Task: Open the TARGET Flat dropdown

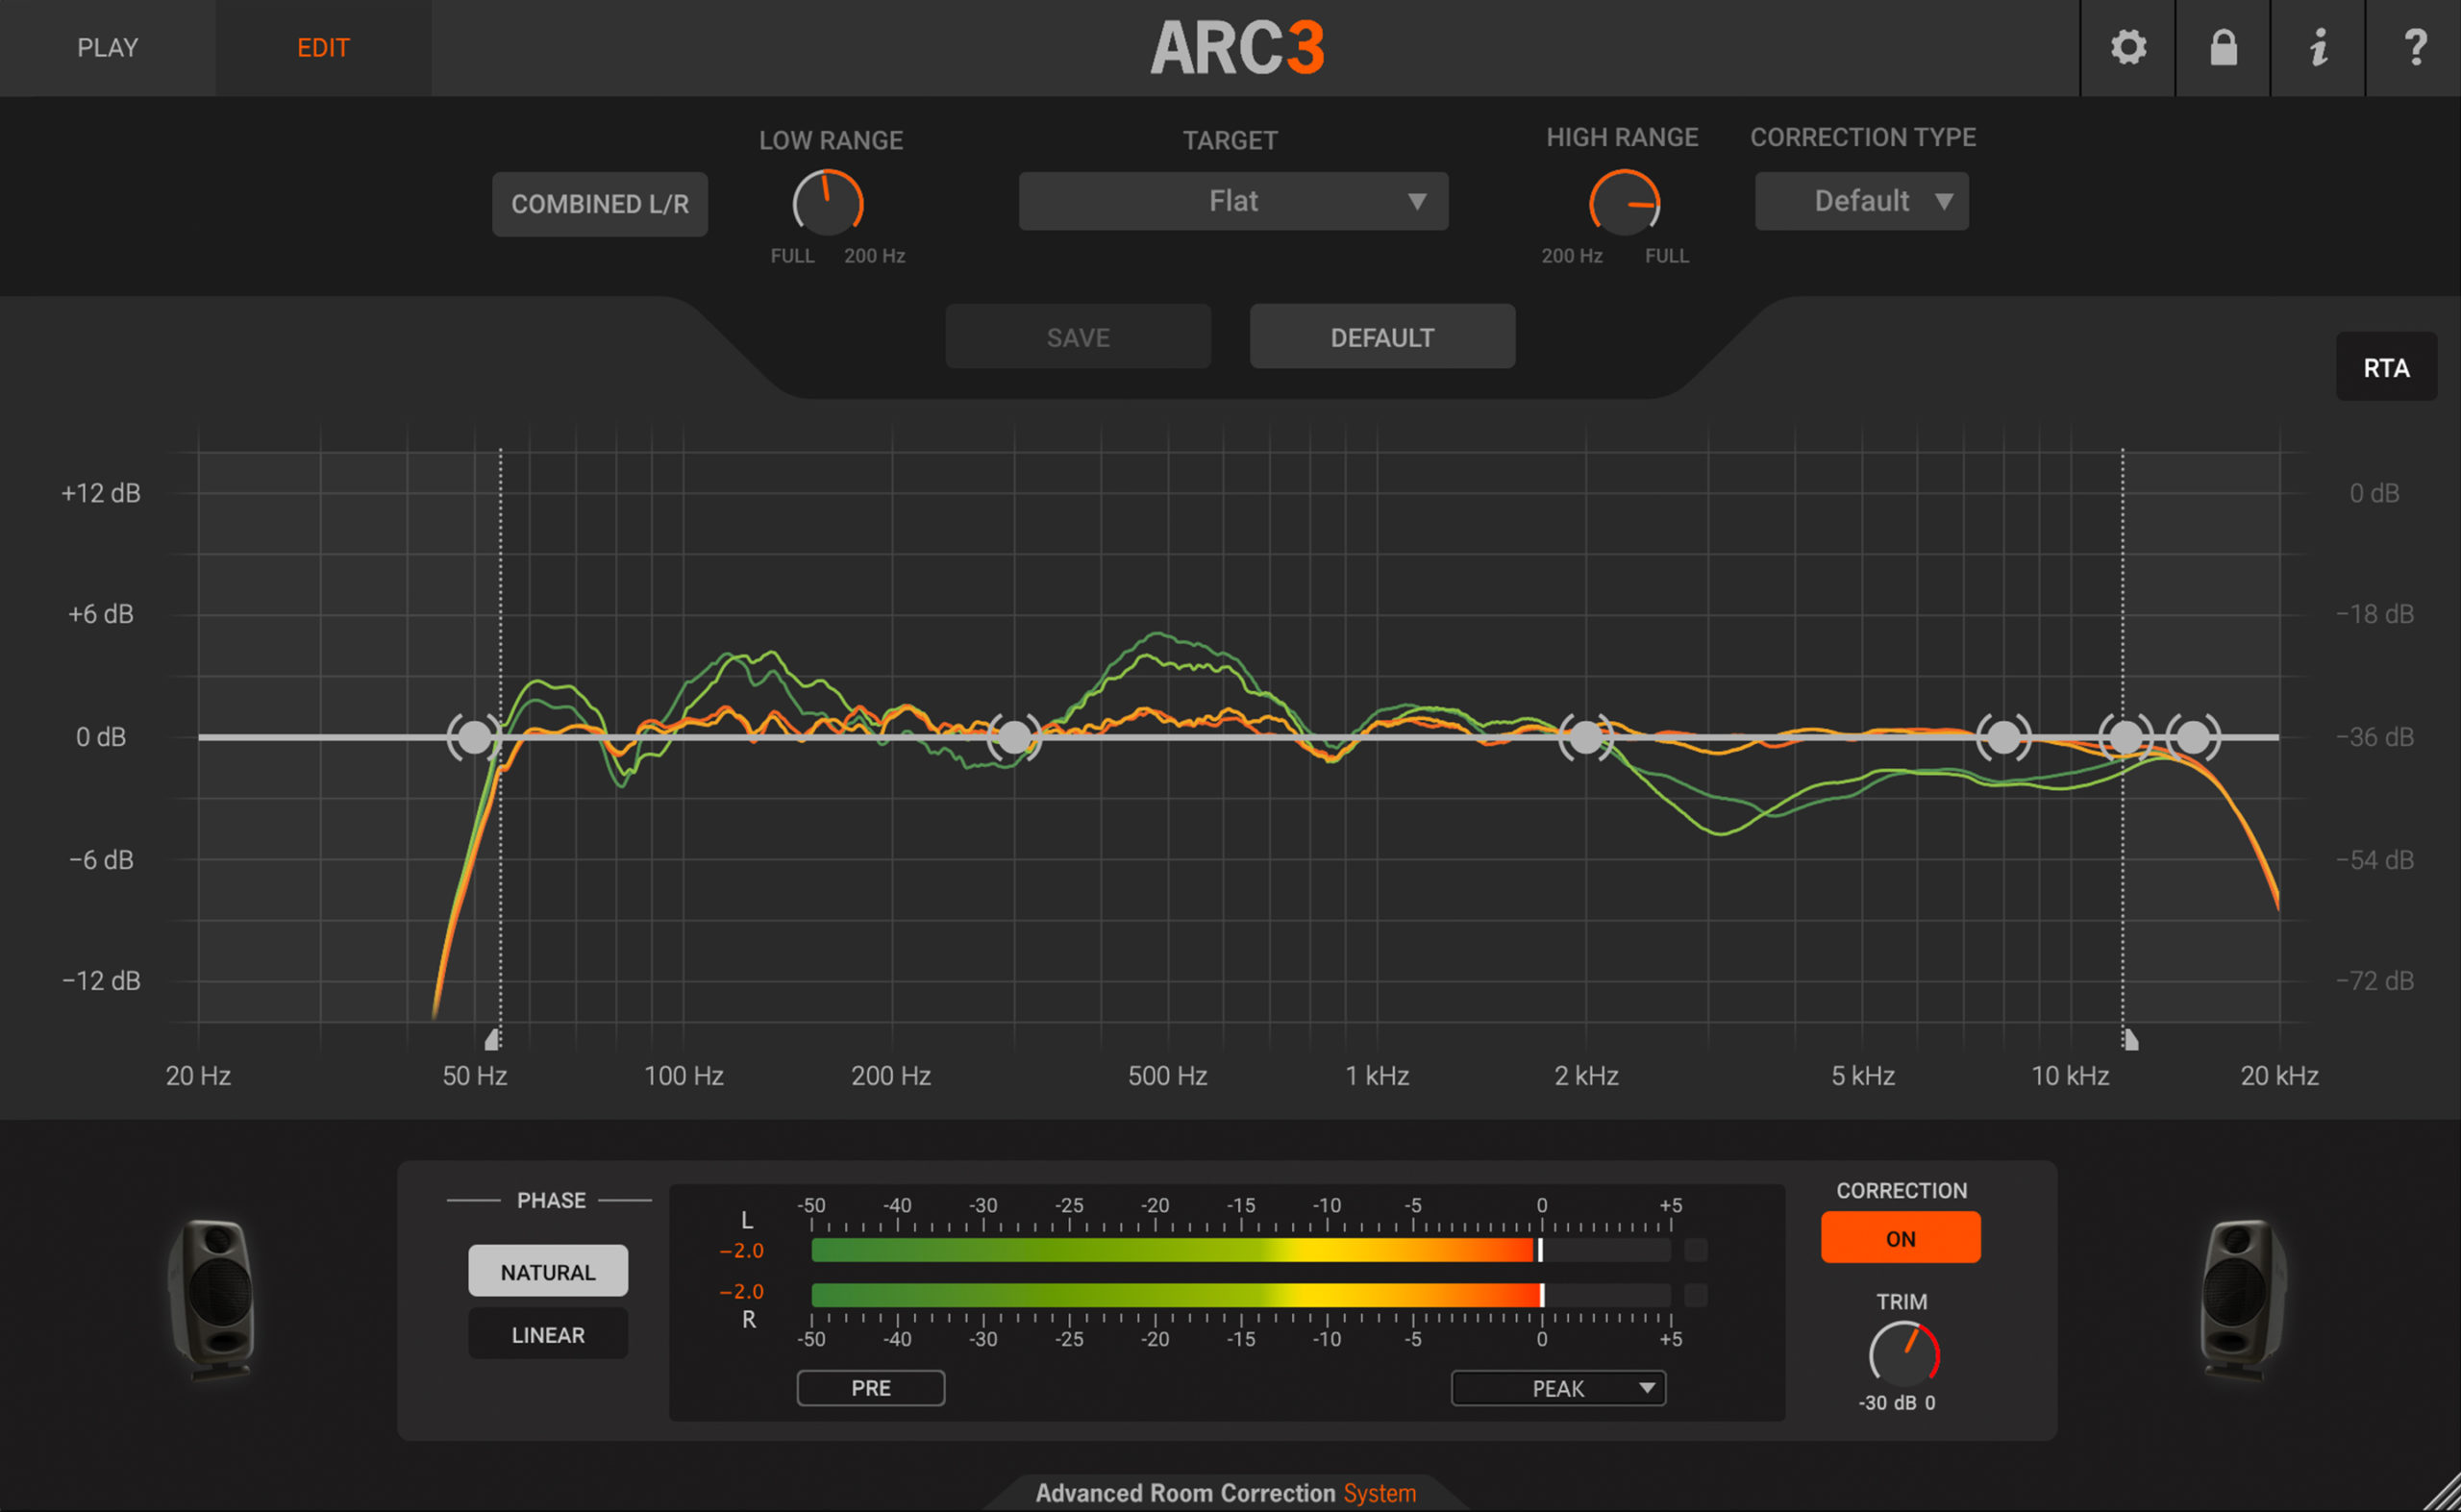Action: tap(1233, 201)
